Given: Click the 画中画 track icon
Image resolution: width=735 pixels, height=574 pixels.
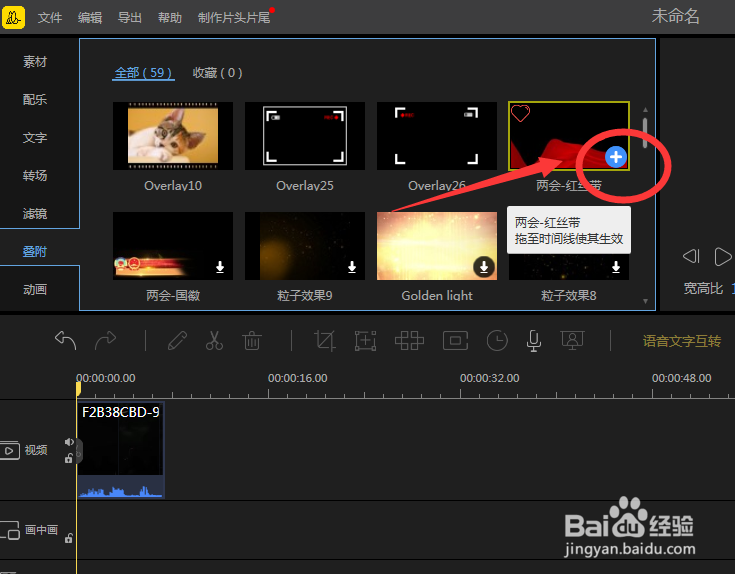Looking at the screenshot, I should click(x=9, y=530).
